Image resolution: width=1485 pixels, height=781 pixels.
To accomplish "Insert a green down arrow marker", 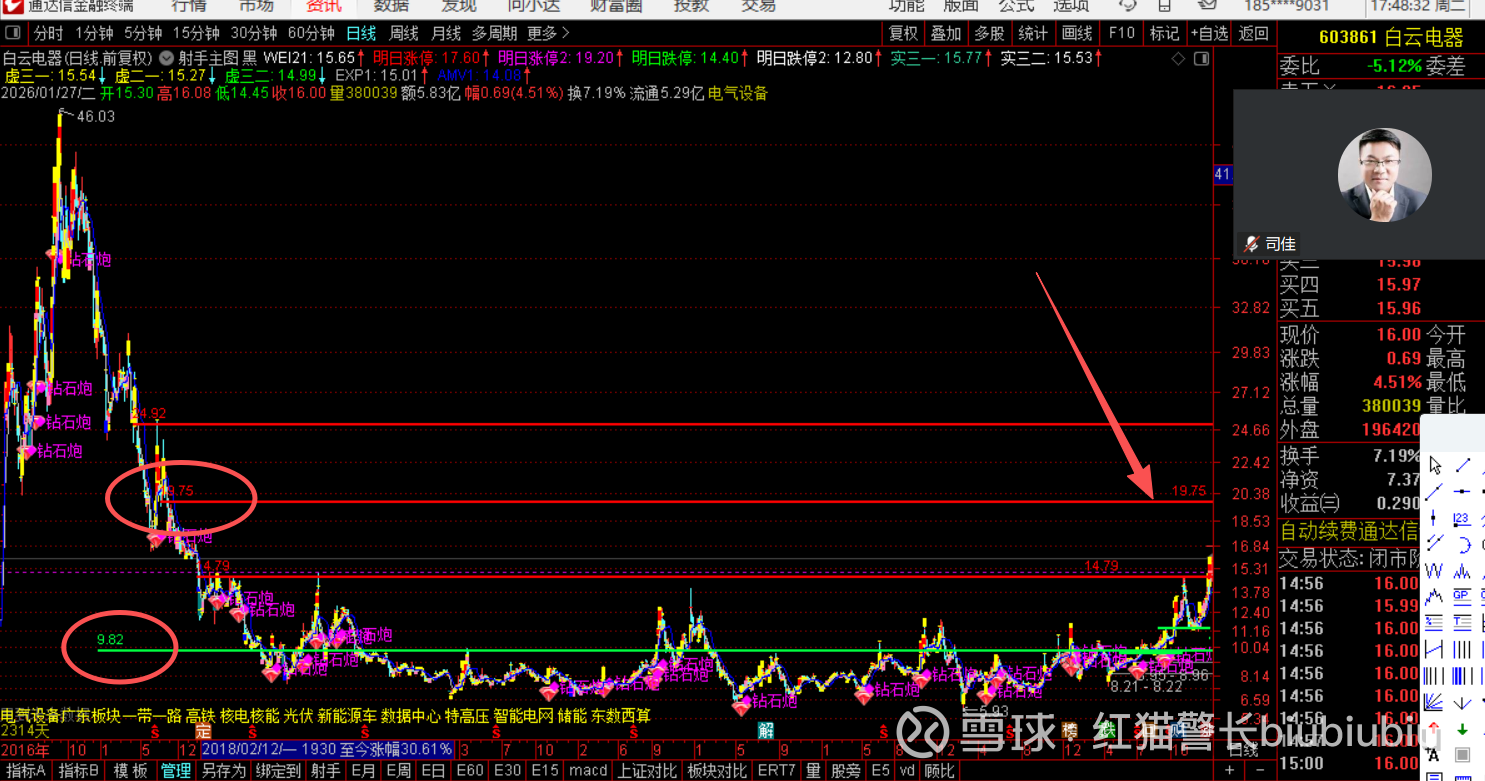I will (1462, 727).
